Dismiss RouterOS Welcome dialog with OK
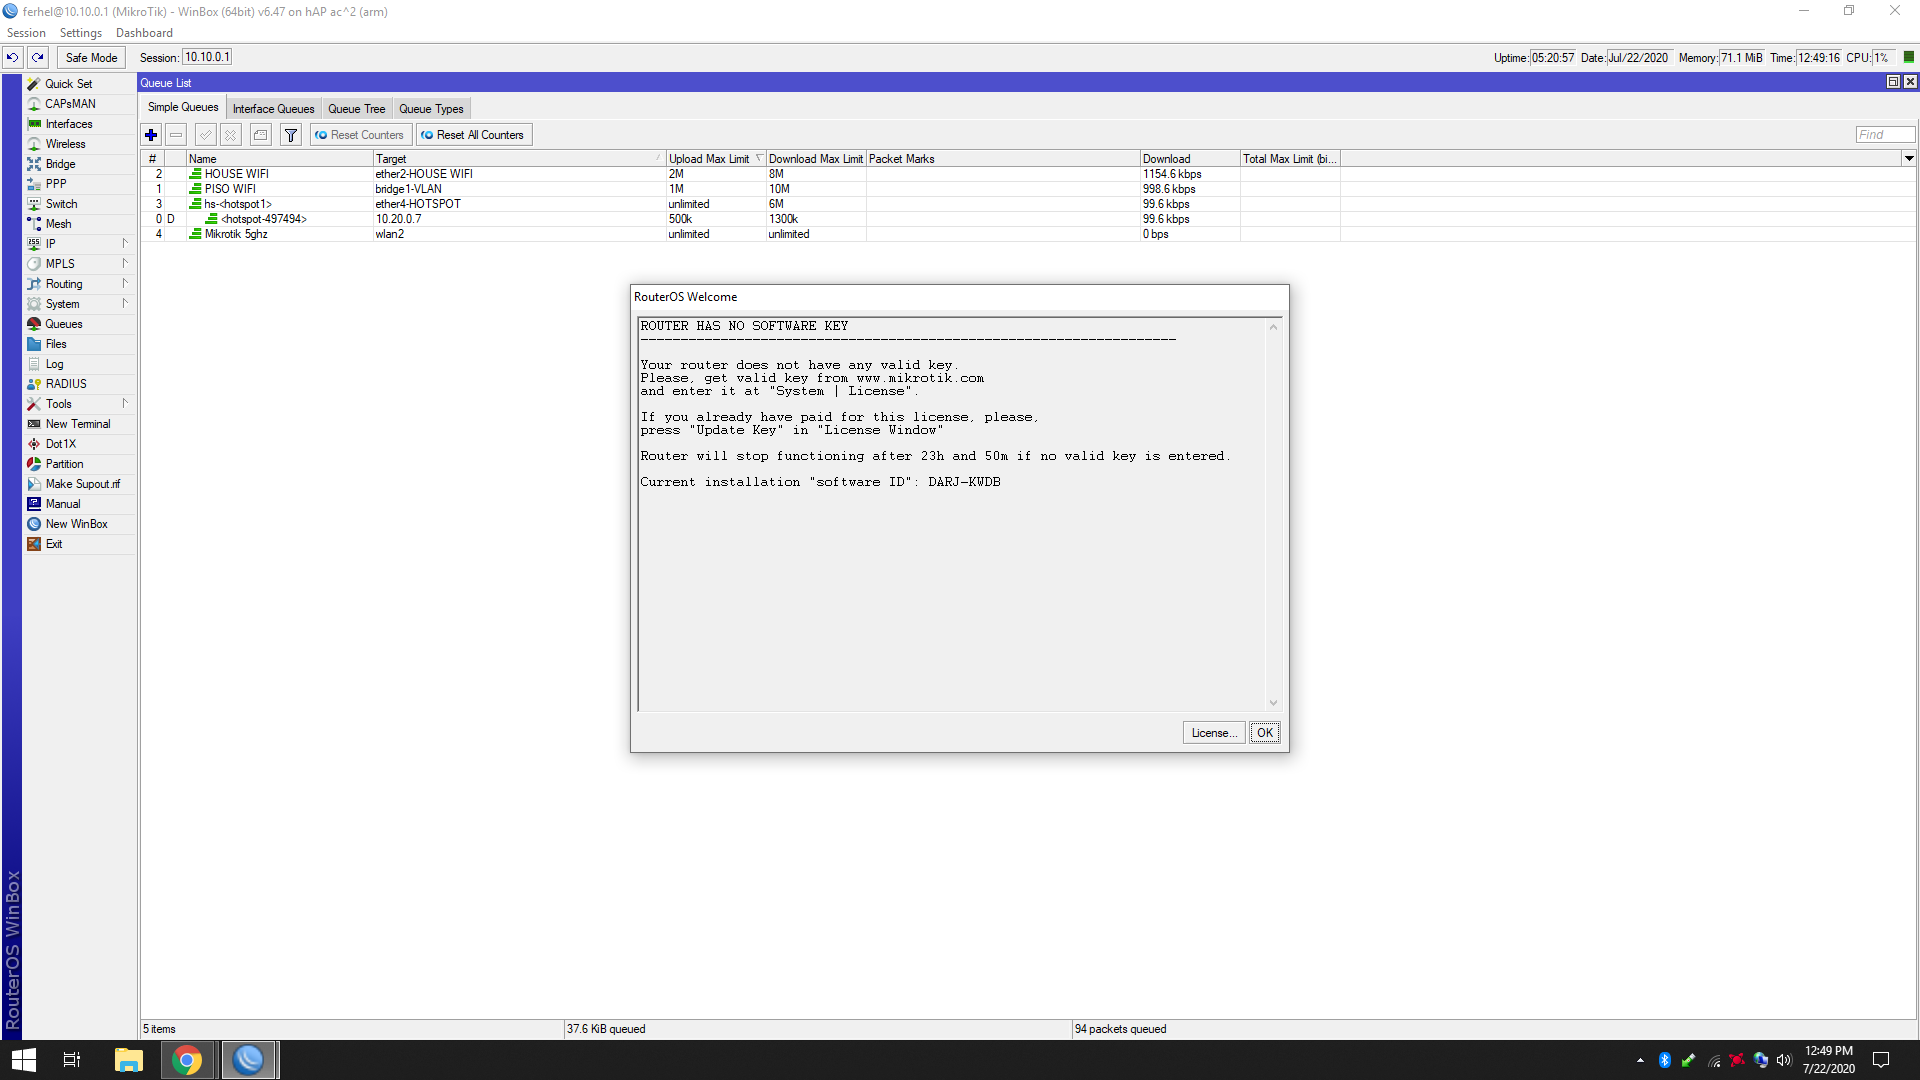Screen dimensions: 1920x1080 [1264, 733]
